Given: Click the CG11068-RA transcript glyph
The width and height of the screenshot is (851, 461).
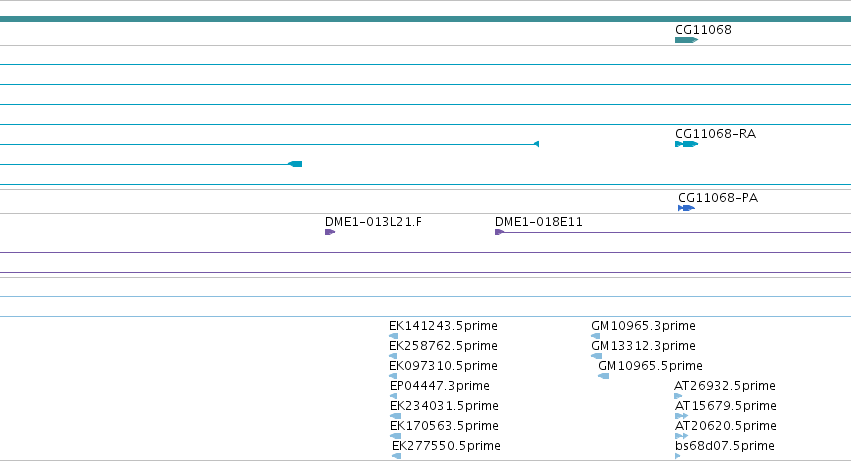Looking at the screenshot, I should coord(687,144).
